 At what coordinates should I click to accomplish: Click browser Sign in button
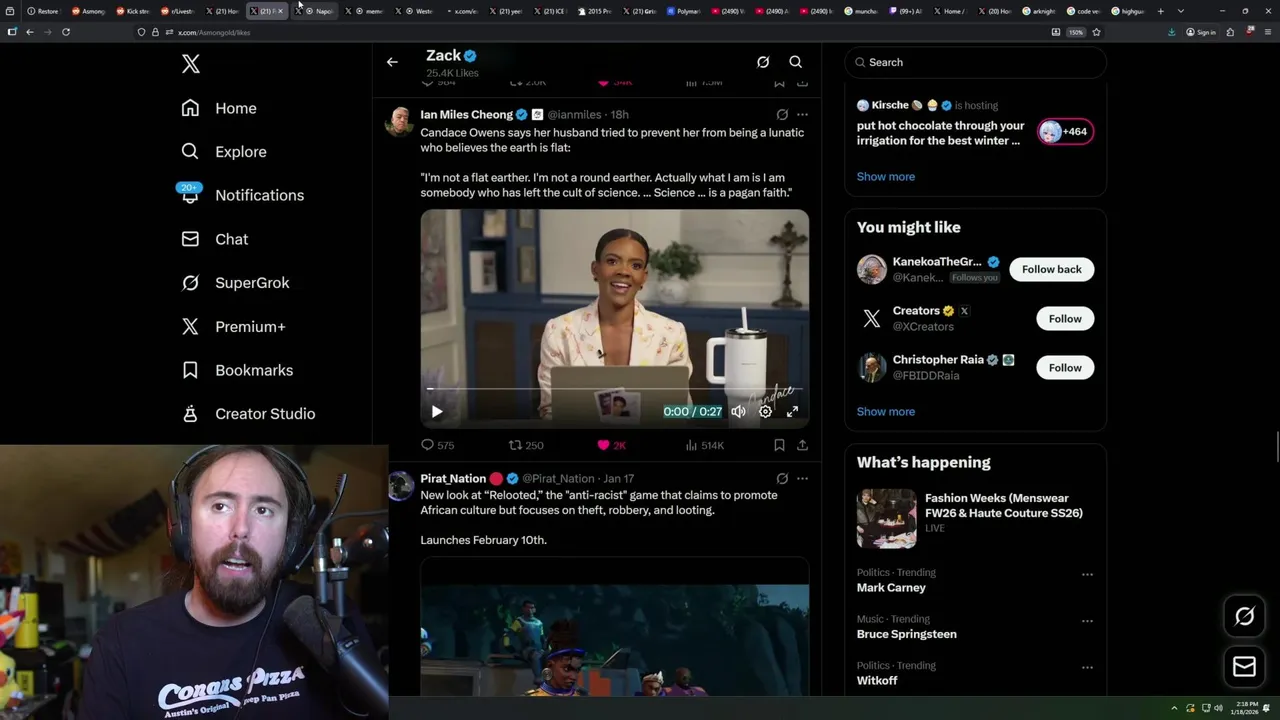[x=1201, y=32]
